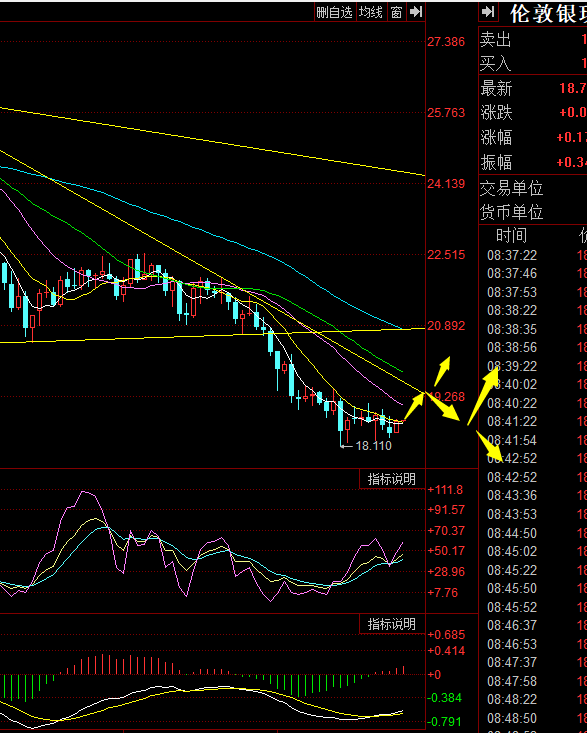
Task: Click the 卖出 row in quote panel
Action: [533, 40]
